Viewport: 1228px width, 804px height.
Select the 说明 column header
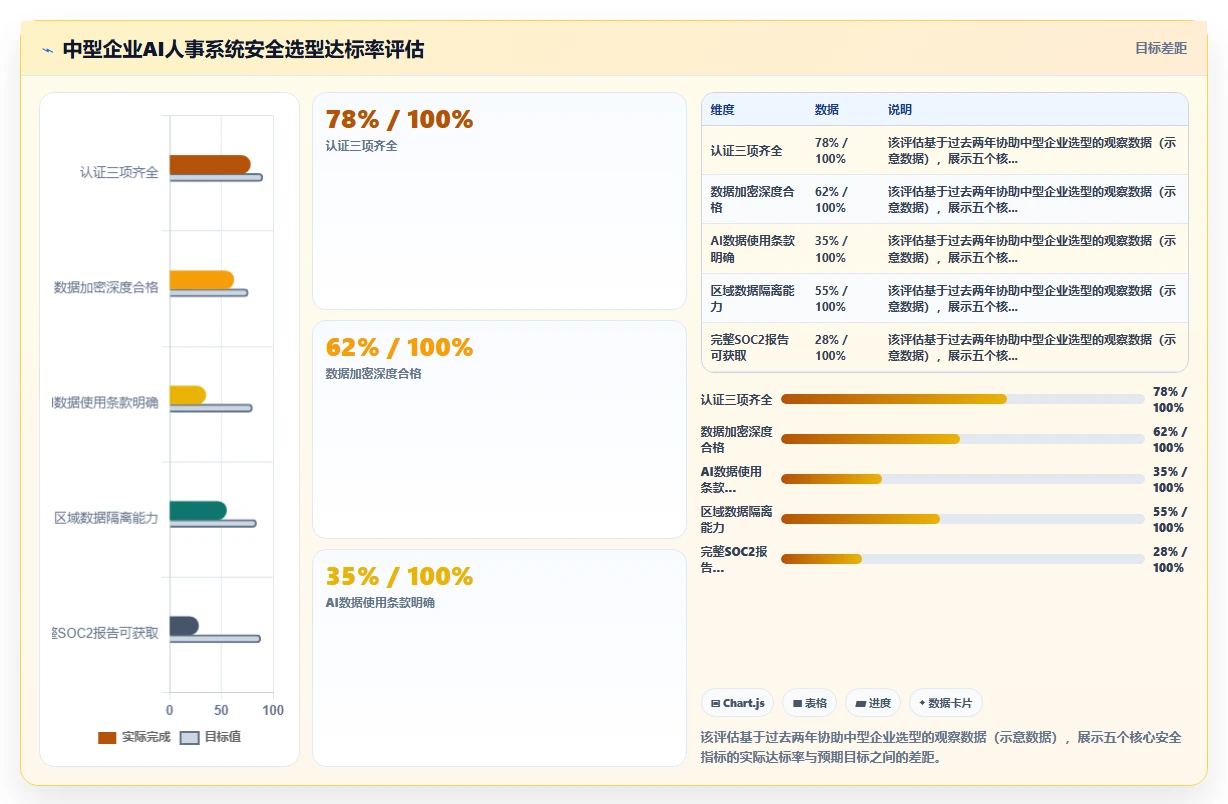pyautogui.click(x=900, y=110)
